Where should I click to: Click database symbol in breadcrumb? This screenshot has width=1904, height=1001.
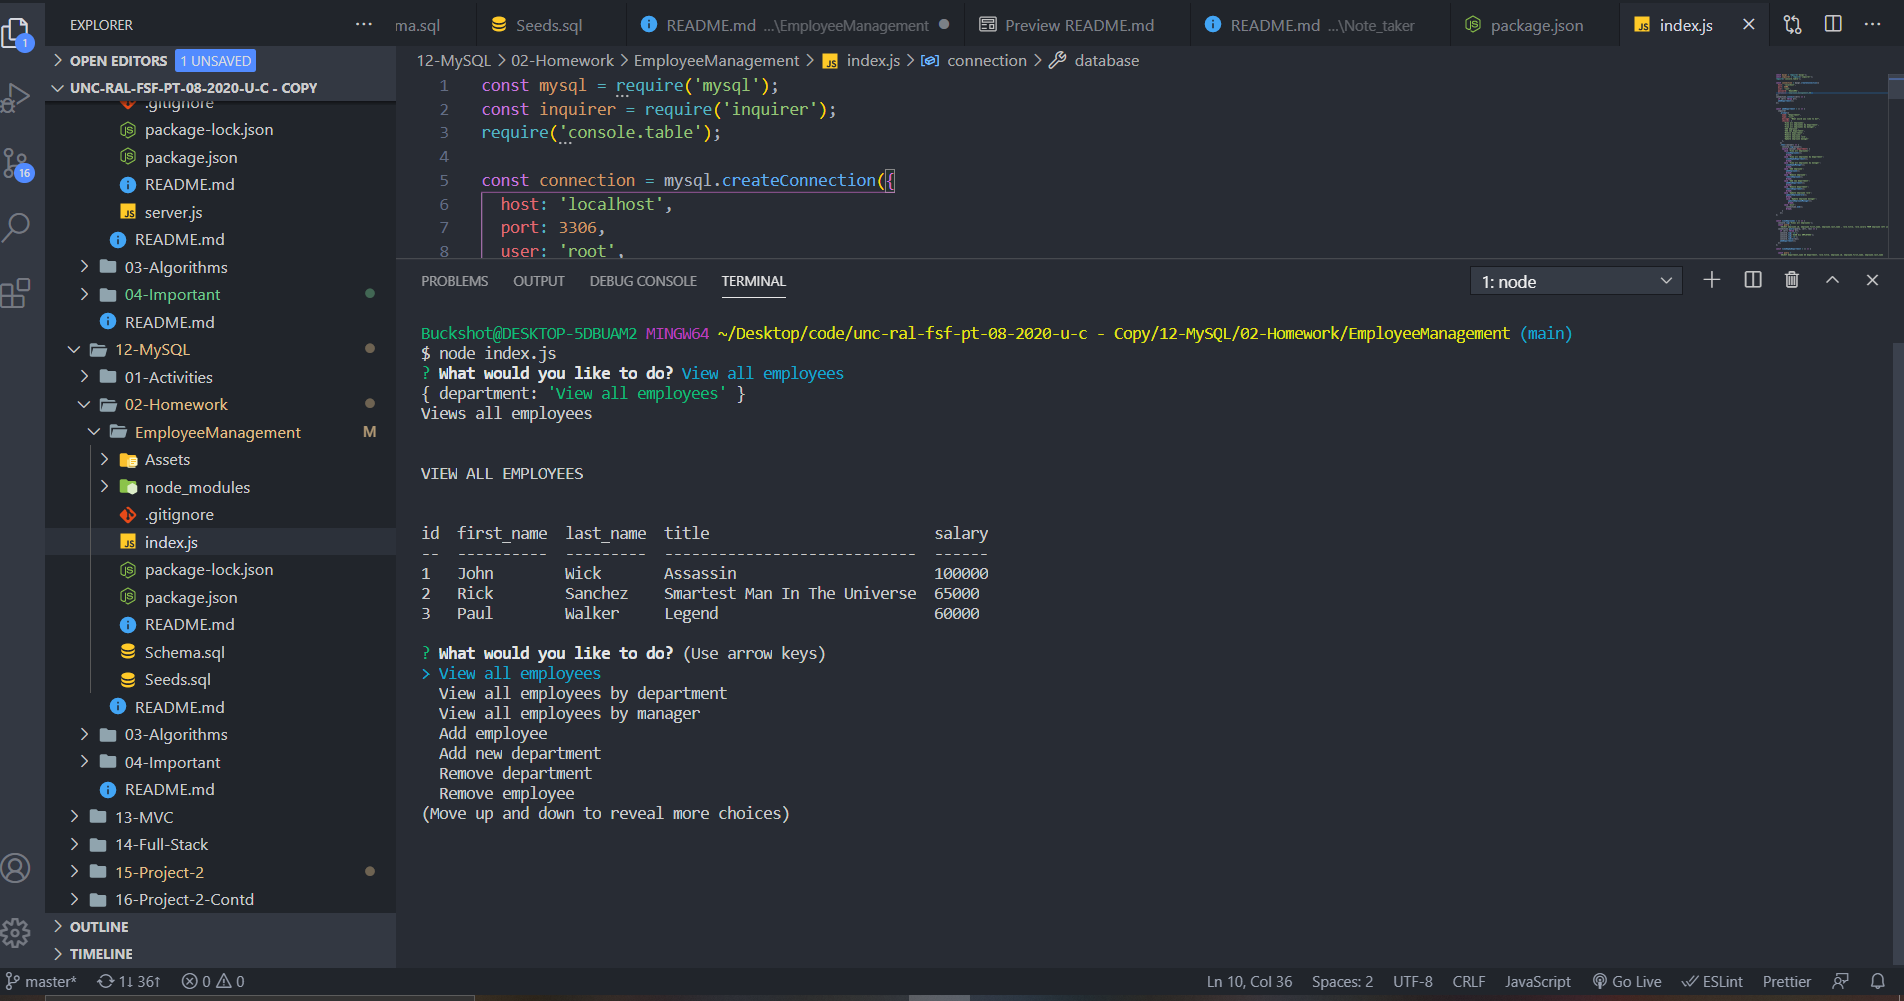[x=1094, y=61]
